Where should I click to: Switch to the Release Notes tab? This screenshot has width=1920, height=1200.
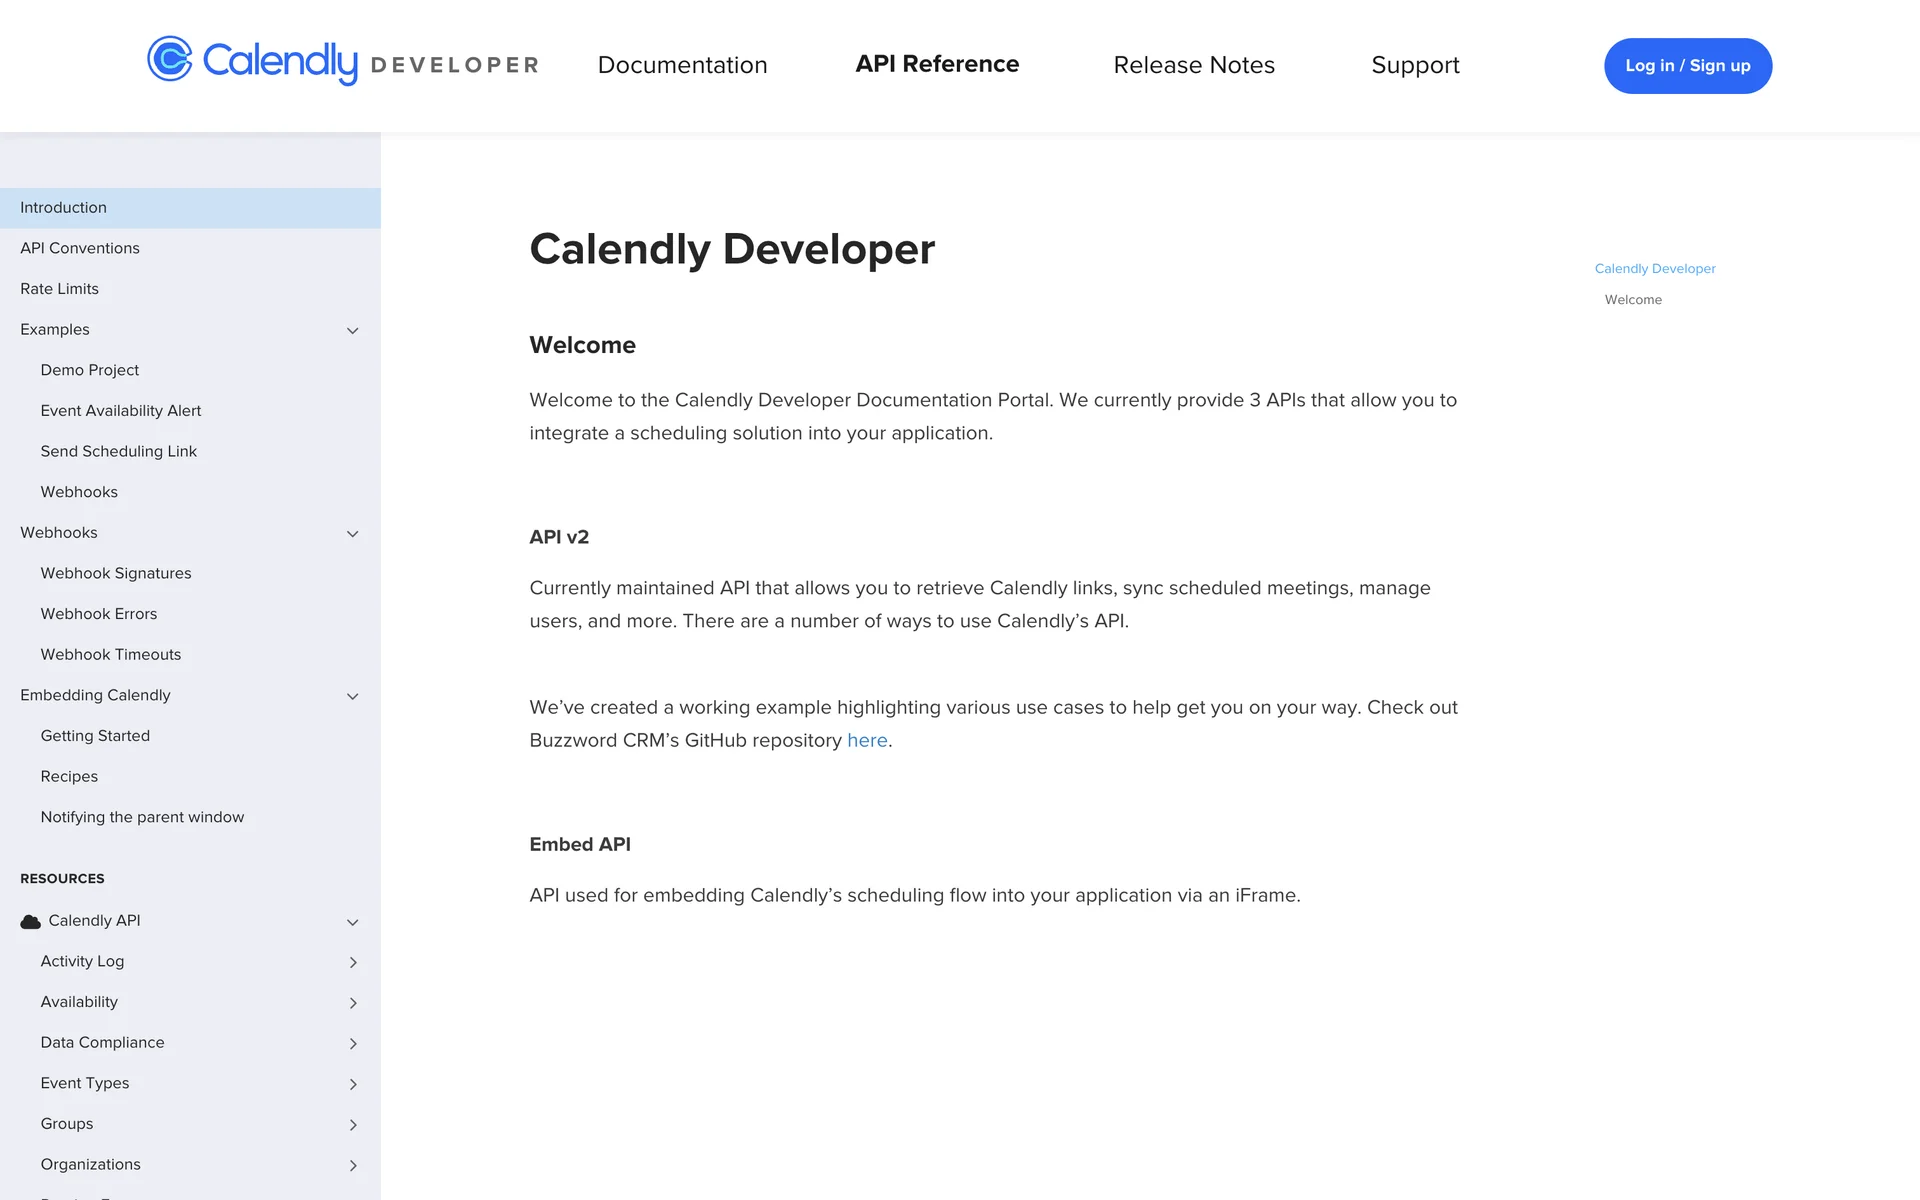(x=1194, y=65)
